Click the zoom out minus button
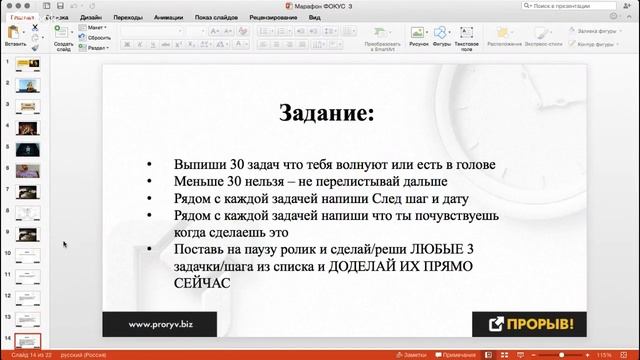The image size is (640, 360). tap(533, 355)
